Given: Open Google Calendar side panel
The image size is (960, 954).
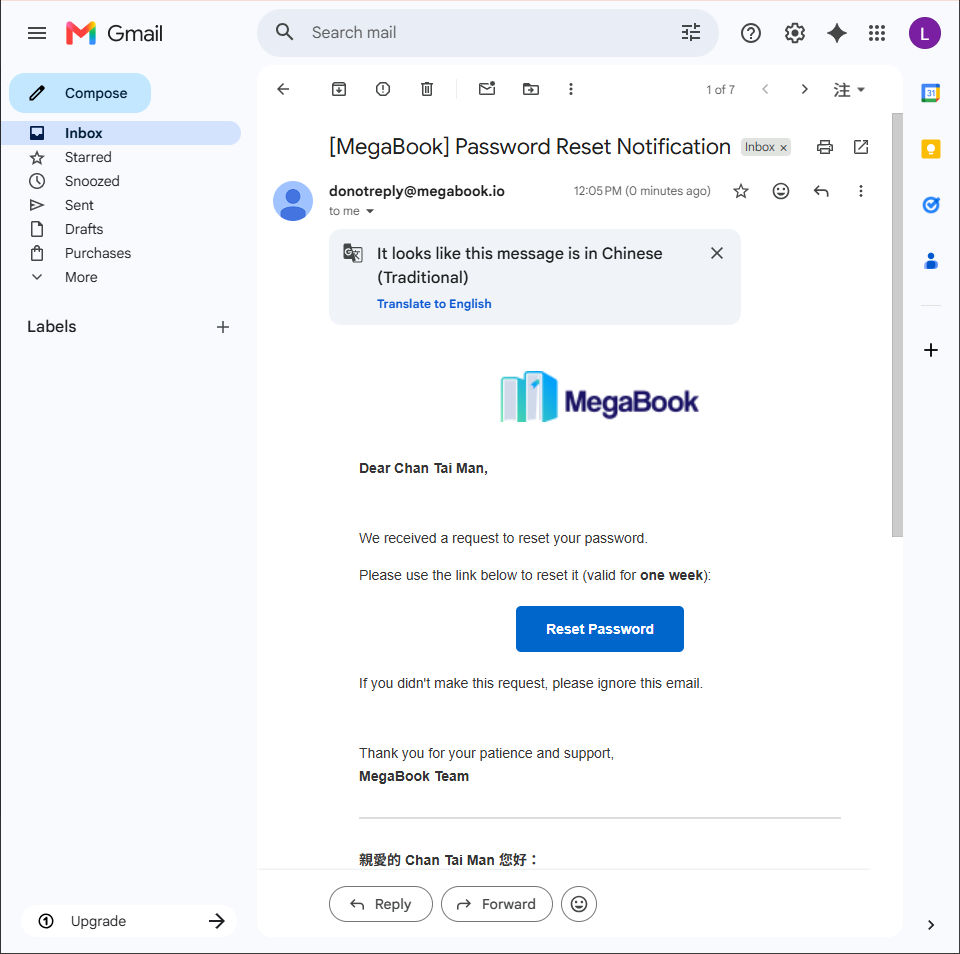Looking at the screenshot, I should [x=931, y=93].
